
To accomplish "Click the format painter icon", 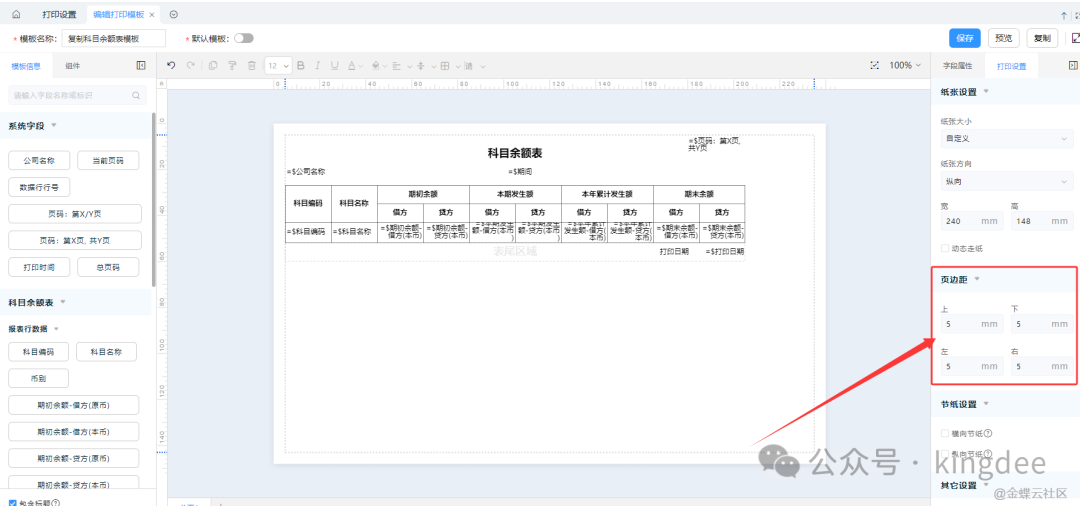I will point(232,65).
